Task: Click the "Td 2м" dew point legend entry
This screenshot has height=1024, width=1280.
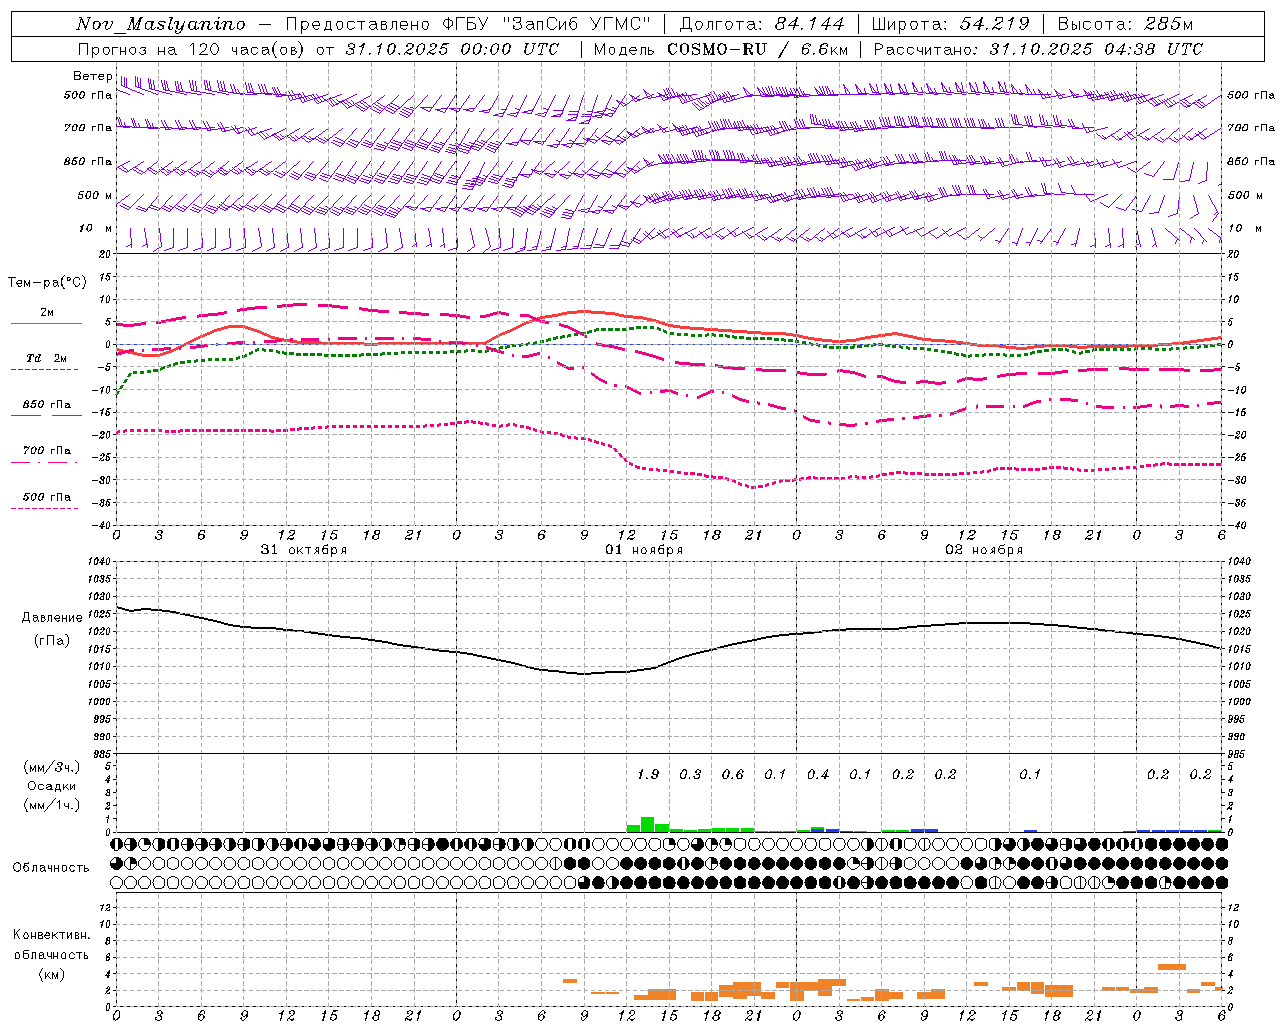Action: point(47,358)
